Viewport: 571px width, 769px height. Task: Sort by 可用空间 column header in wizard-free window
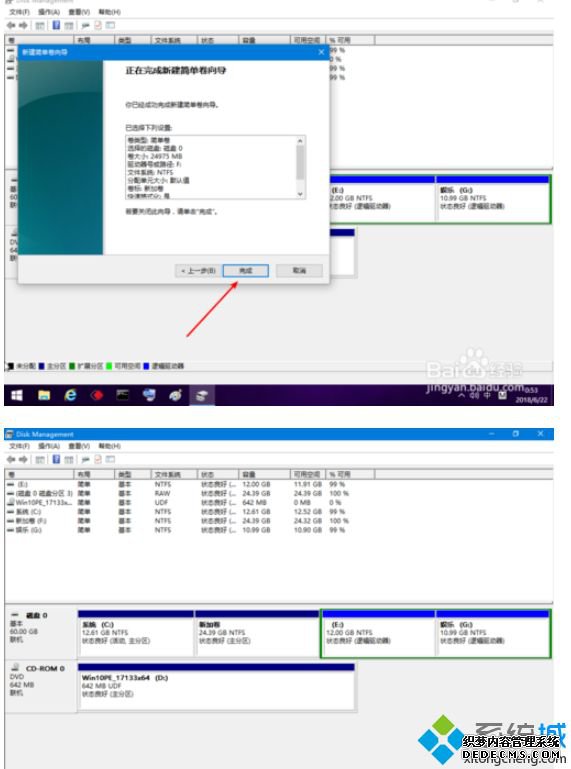coord(308,474)
